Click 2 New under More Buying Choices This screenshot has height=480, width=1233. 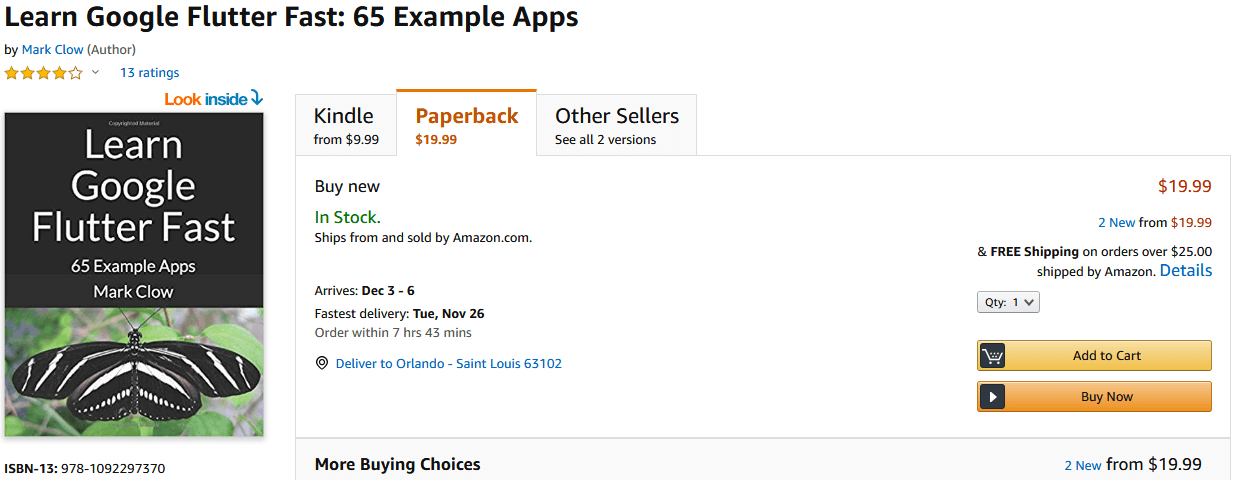click(x=1082, y=465)
